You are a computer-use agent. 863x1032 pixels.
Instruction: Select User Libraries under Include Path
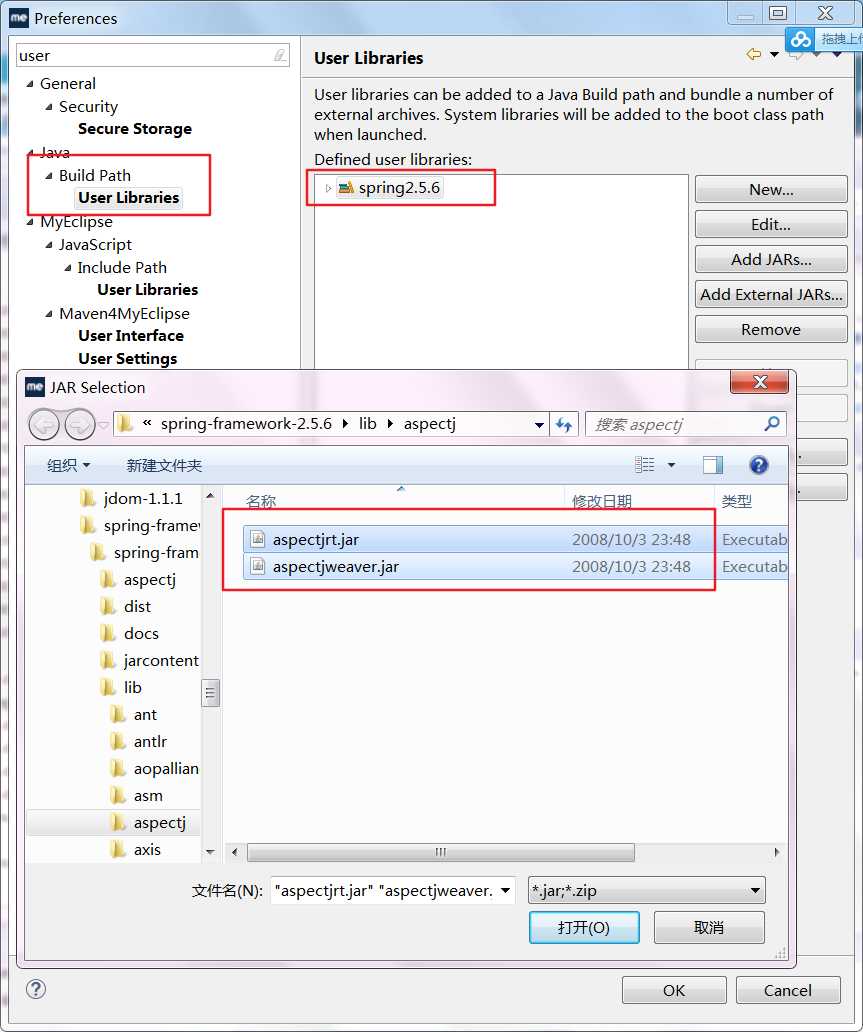tap(147, 290)
